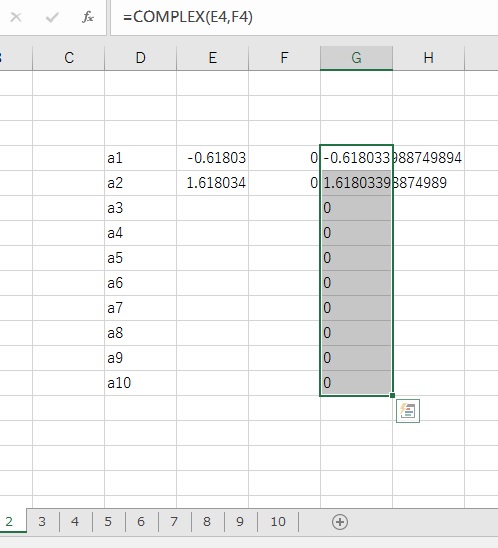Select the 0 in column G on row a5

pos(356,258)
